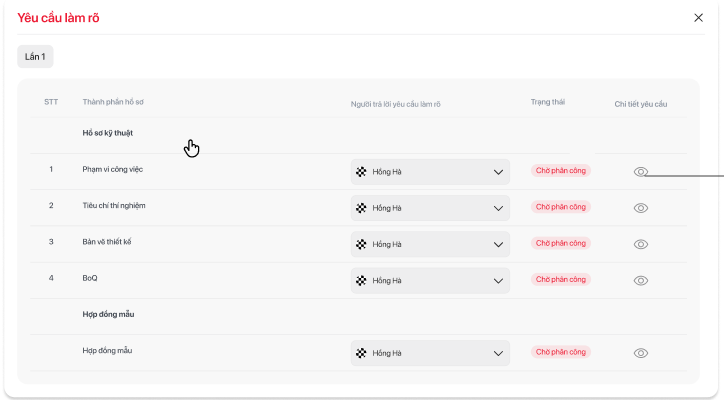The height and width of the screenshot is (400, 724).
Task: Open eye icon for Bản vẽ thiết kế
Action: [641, 244]
